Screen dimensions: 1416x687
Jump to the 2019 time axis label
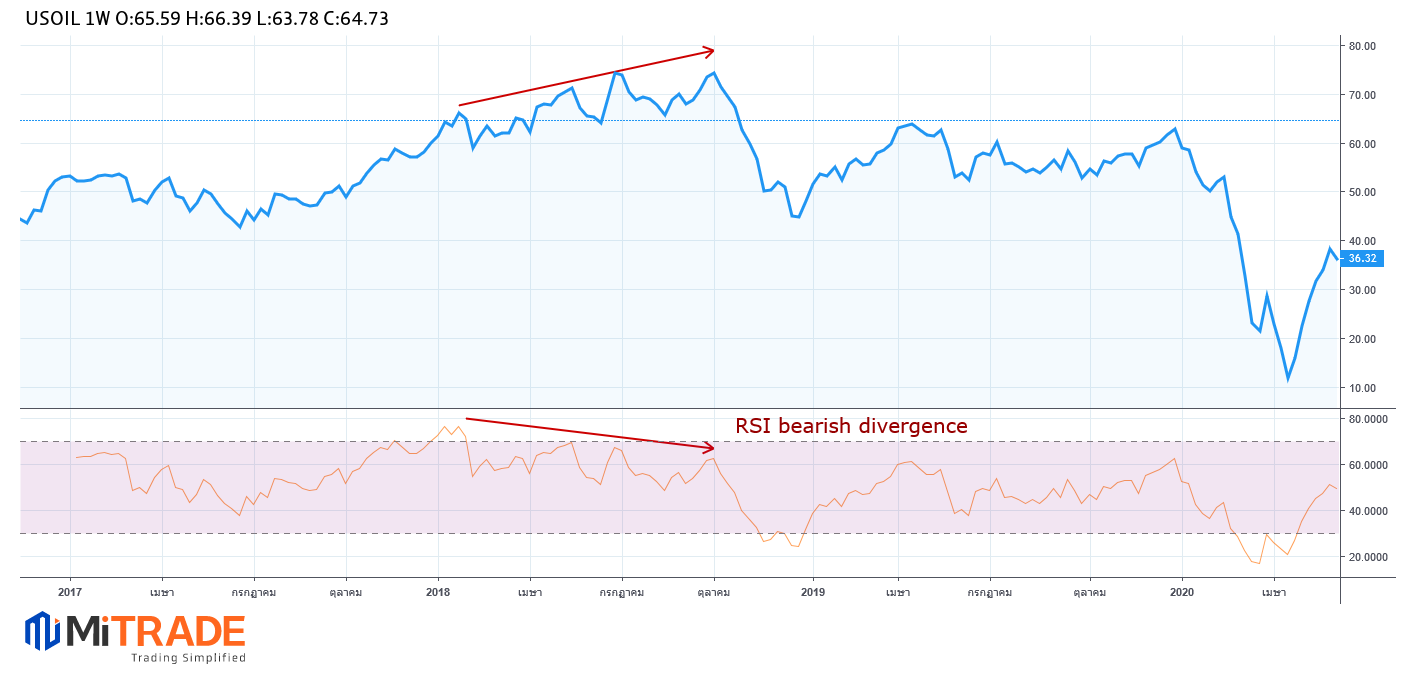point(813,593)
